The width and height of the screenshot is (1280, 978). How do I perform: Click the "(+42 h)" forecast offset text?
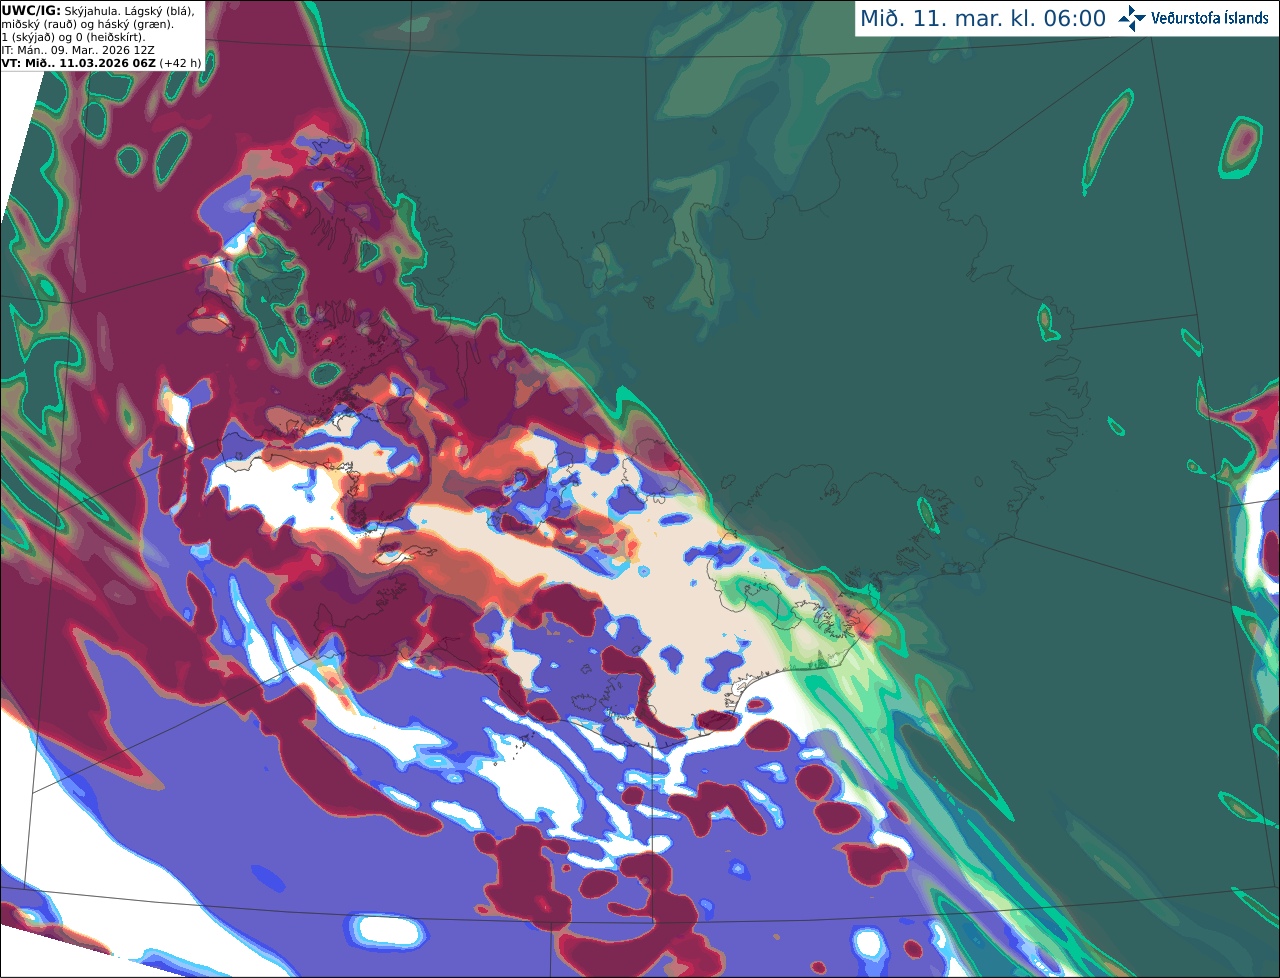pyautogui.click(x=180, y=62)
